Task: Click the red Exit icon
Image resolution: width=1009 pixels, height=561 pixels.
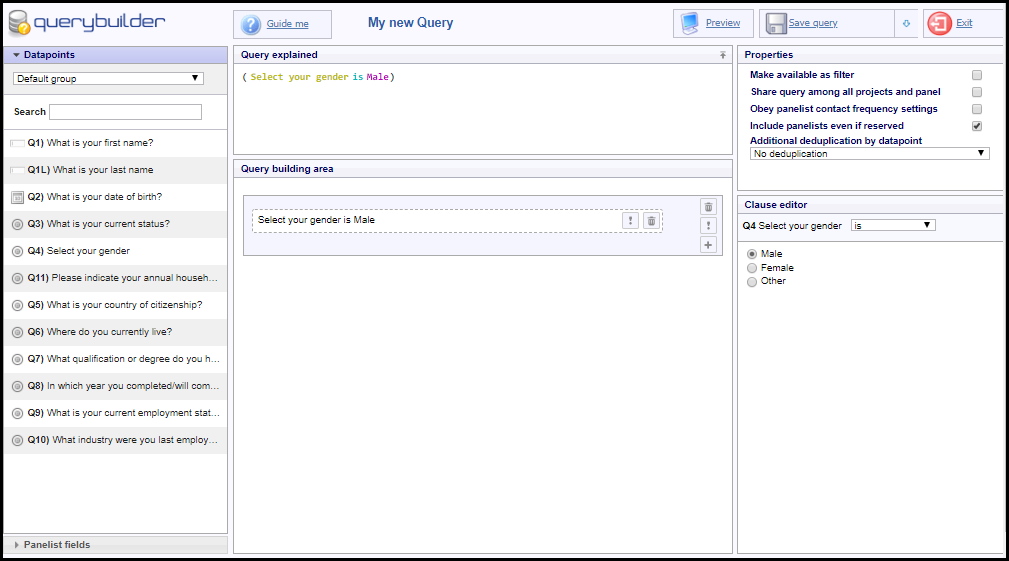Action: [x=939, y=24]
